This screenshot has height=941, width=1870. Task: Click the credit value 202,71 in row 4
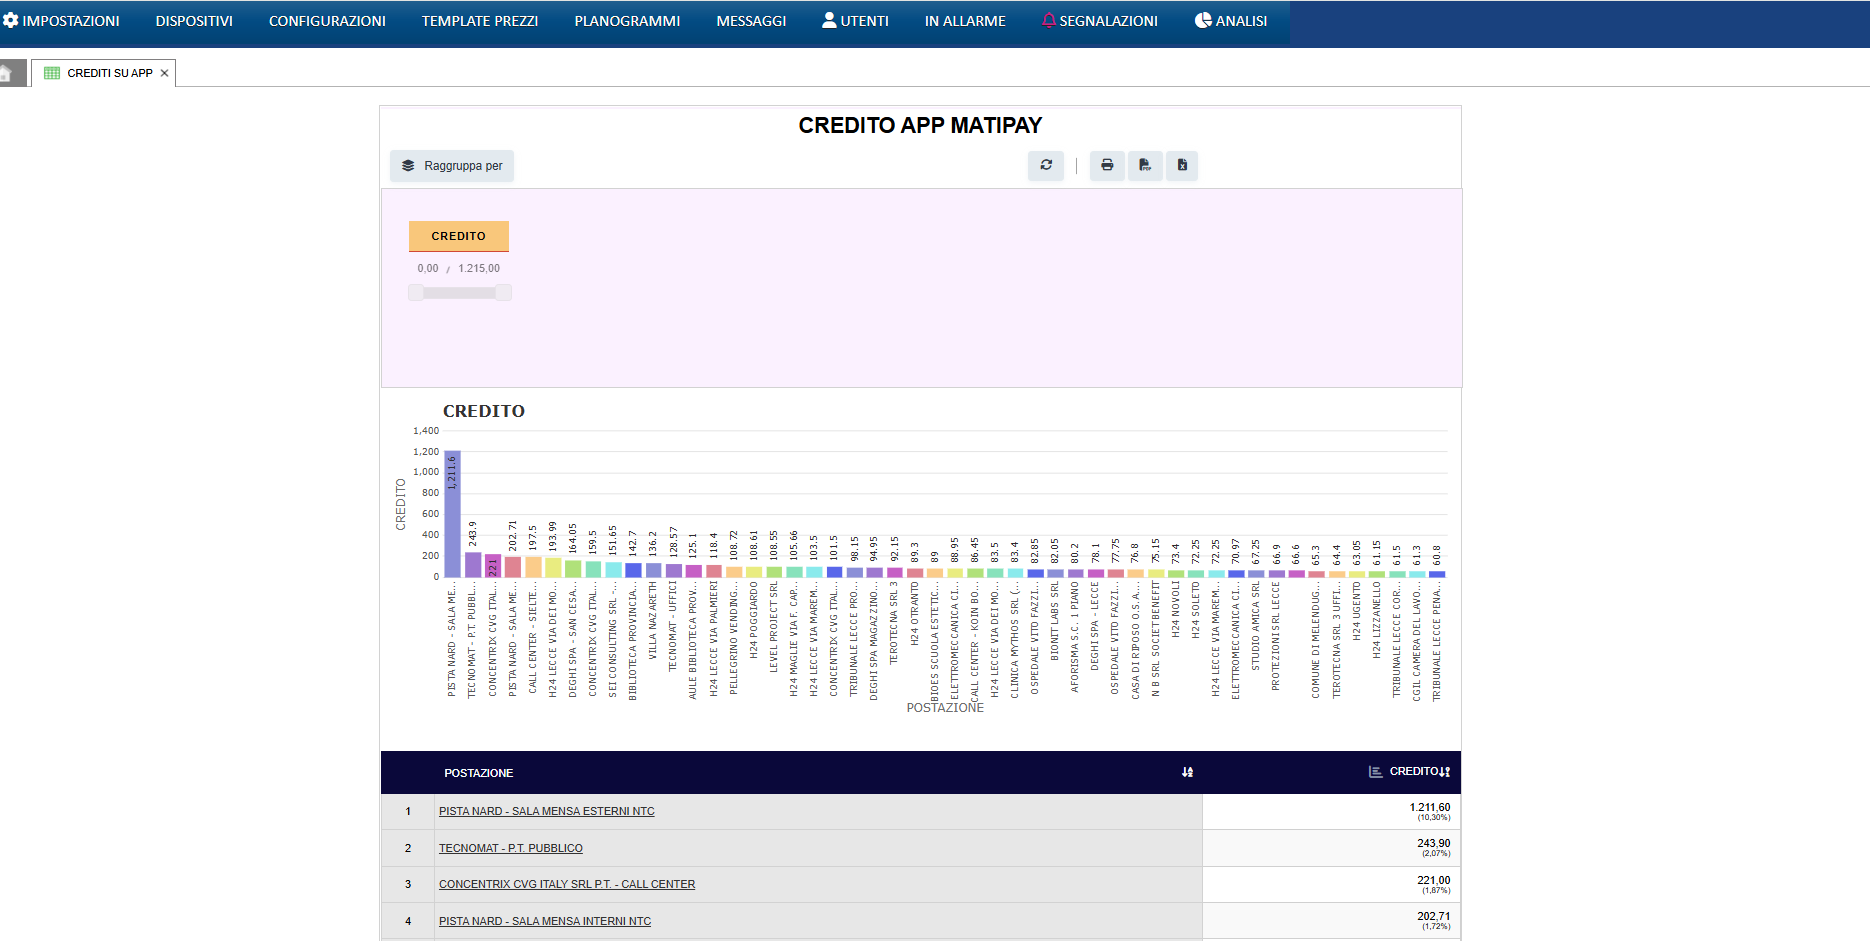pos(1434,916)
